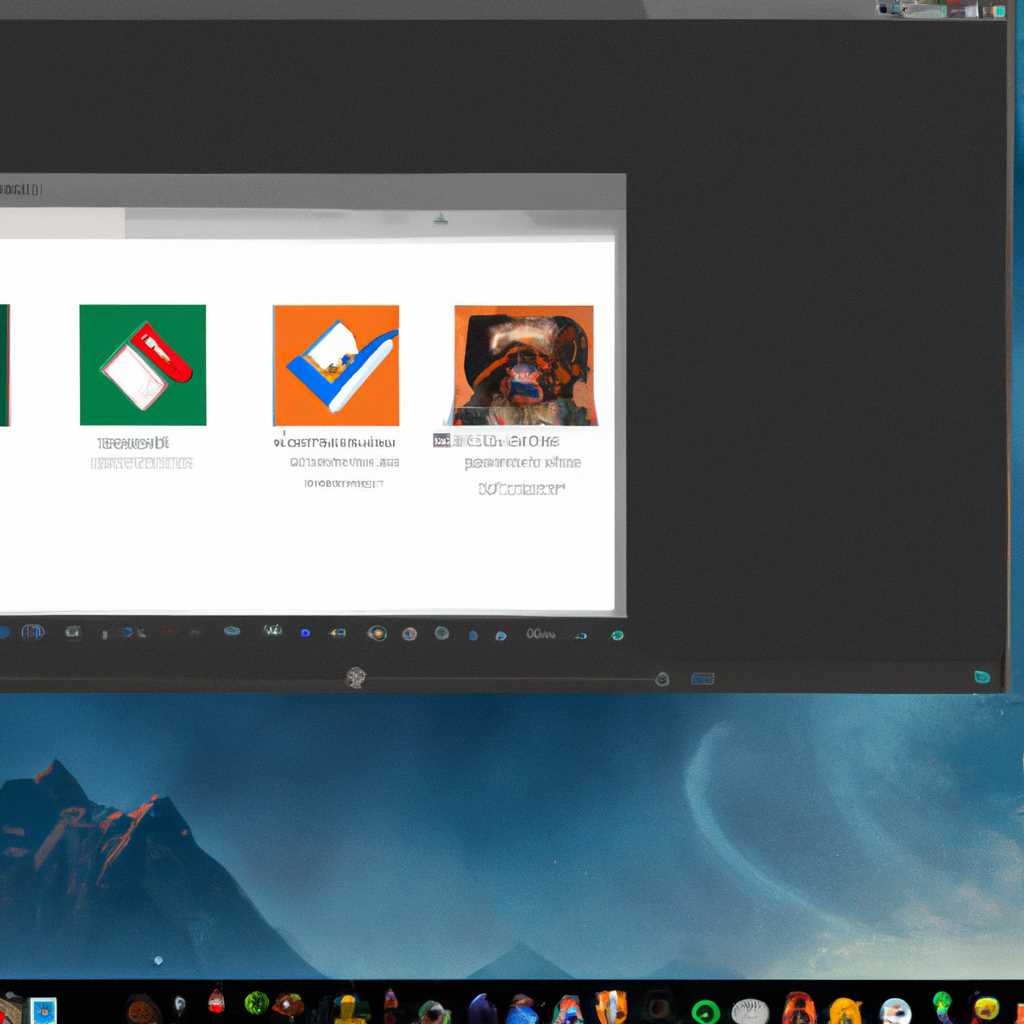This screenshot has width=1024, height=1024.
Task: Click the blue rectangle button beside the slider
Action: click(x=703, y=679)
